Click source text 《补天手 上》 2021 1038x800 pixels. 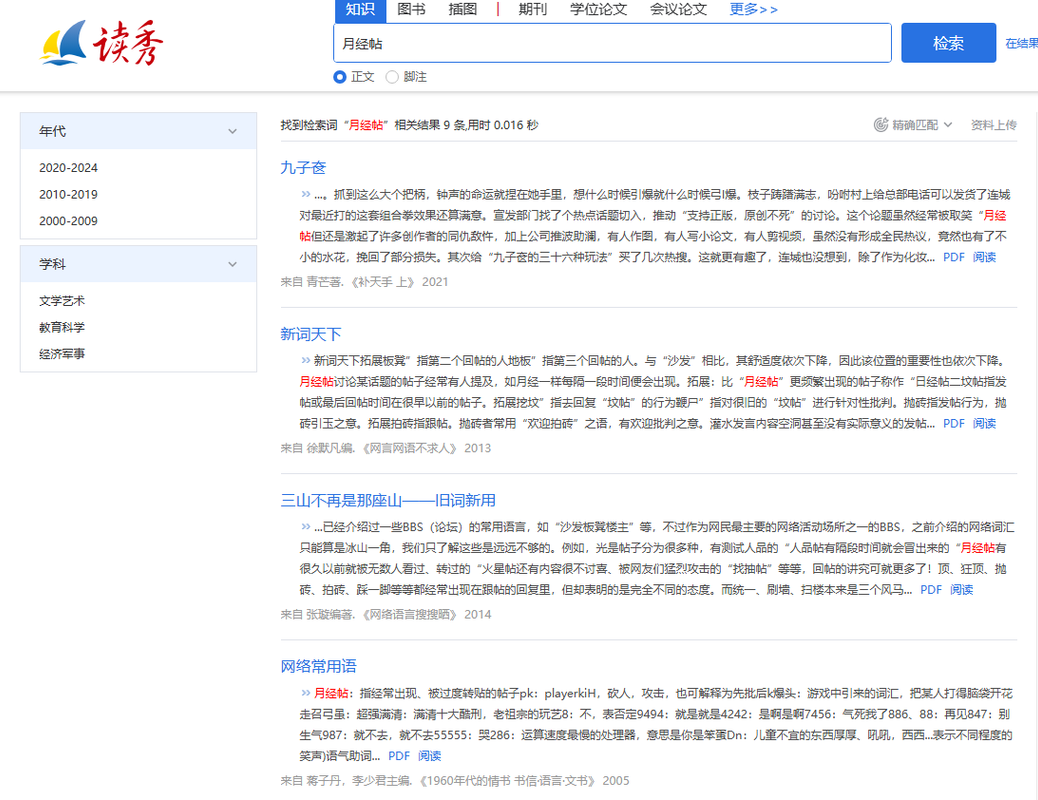click(399, 281)
